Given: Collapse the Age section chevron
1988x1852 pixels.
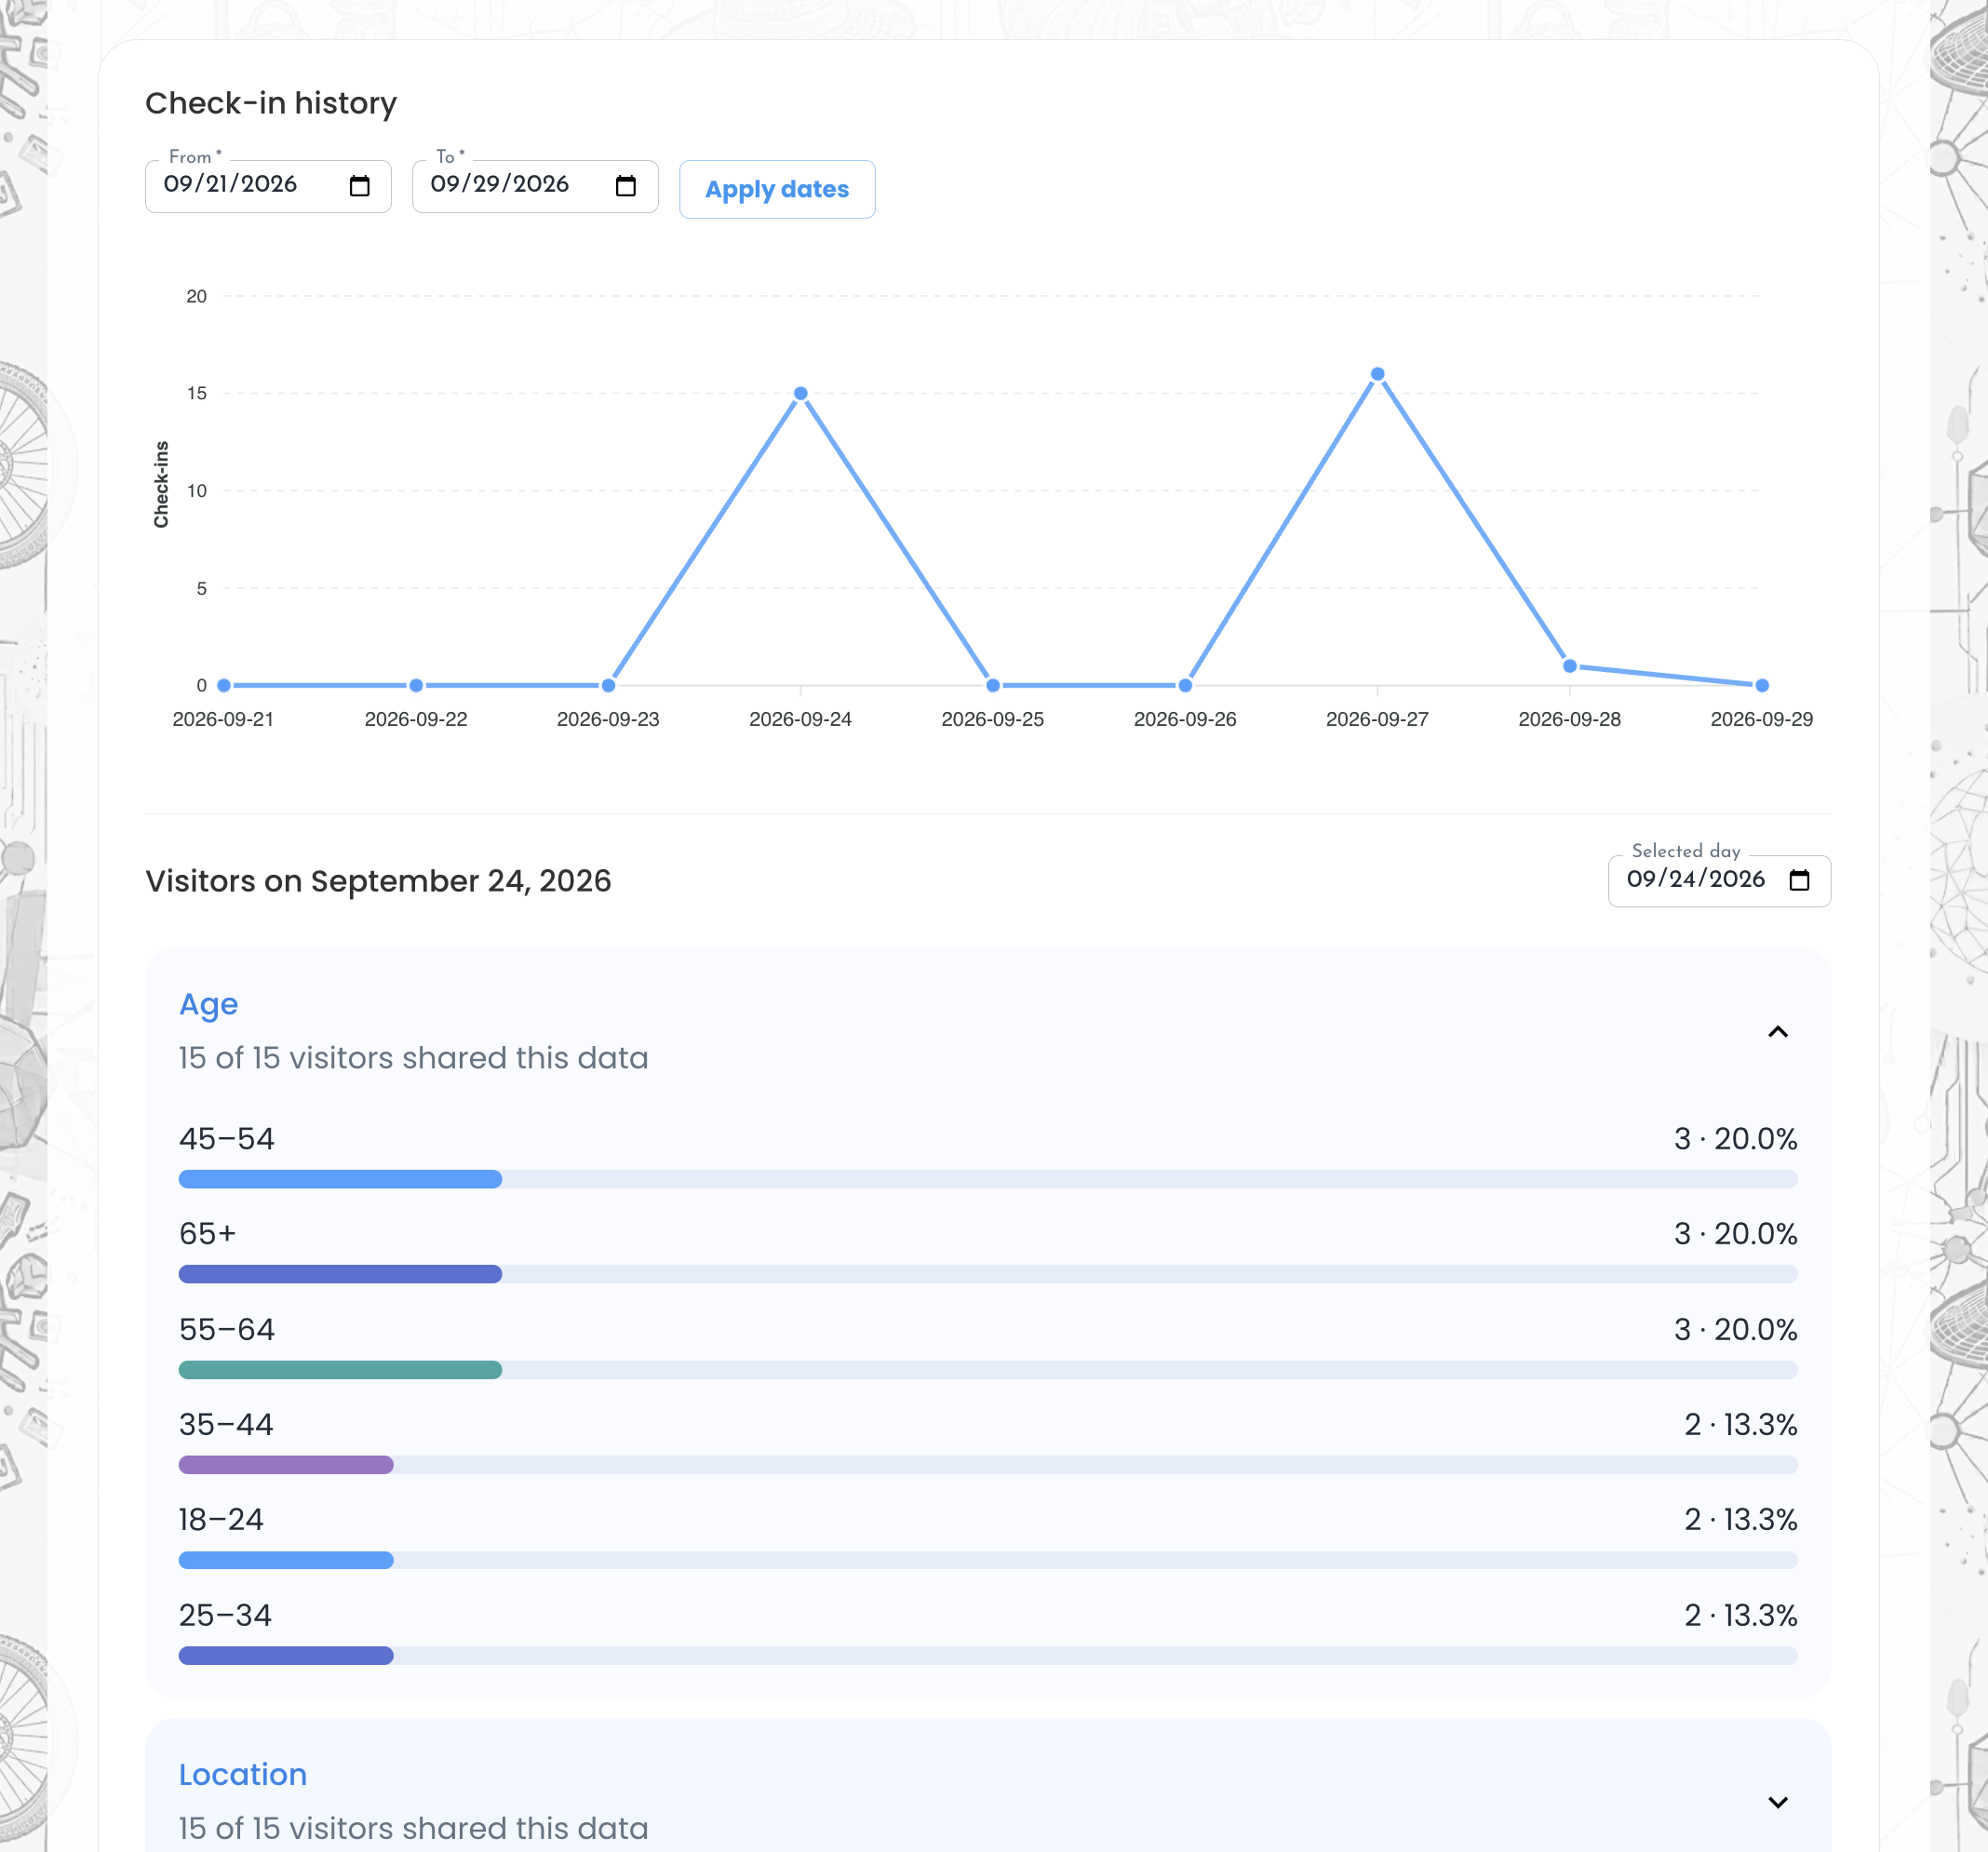Looking at the screenshot, I should [x=1777, y=1031].
